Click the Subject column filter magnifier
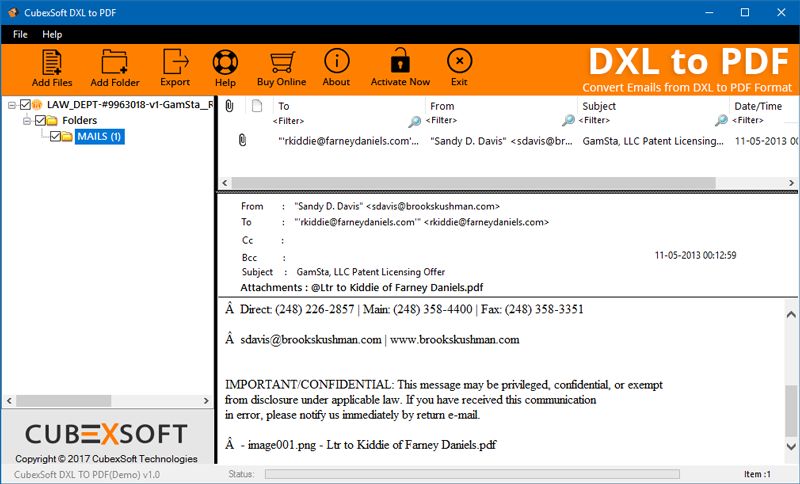800x484 pixels. pos(721,120)
